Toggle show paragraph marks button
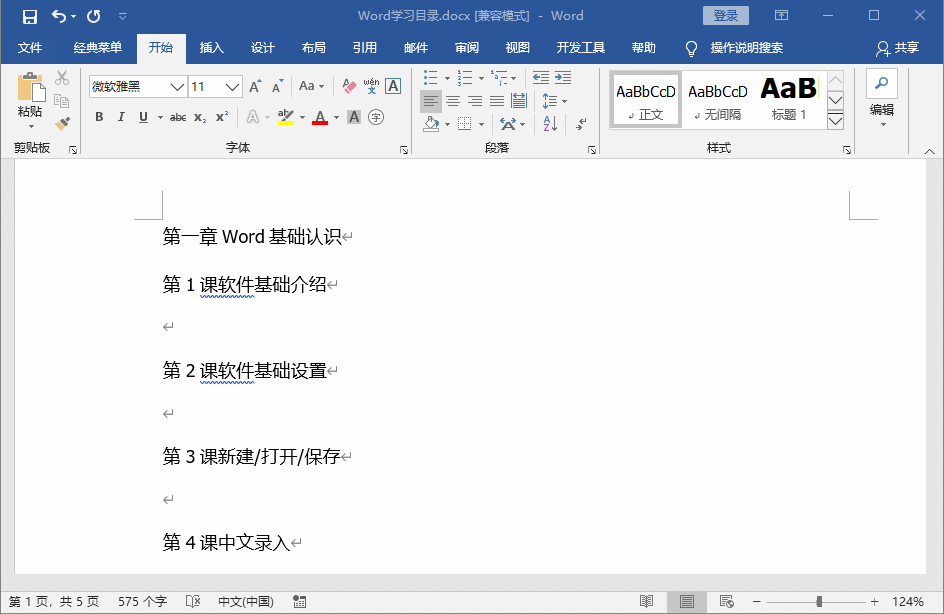The width and height of the screenshot is (944, 614). 581,123
